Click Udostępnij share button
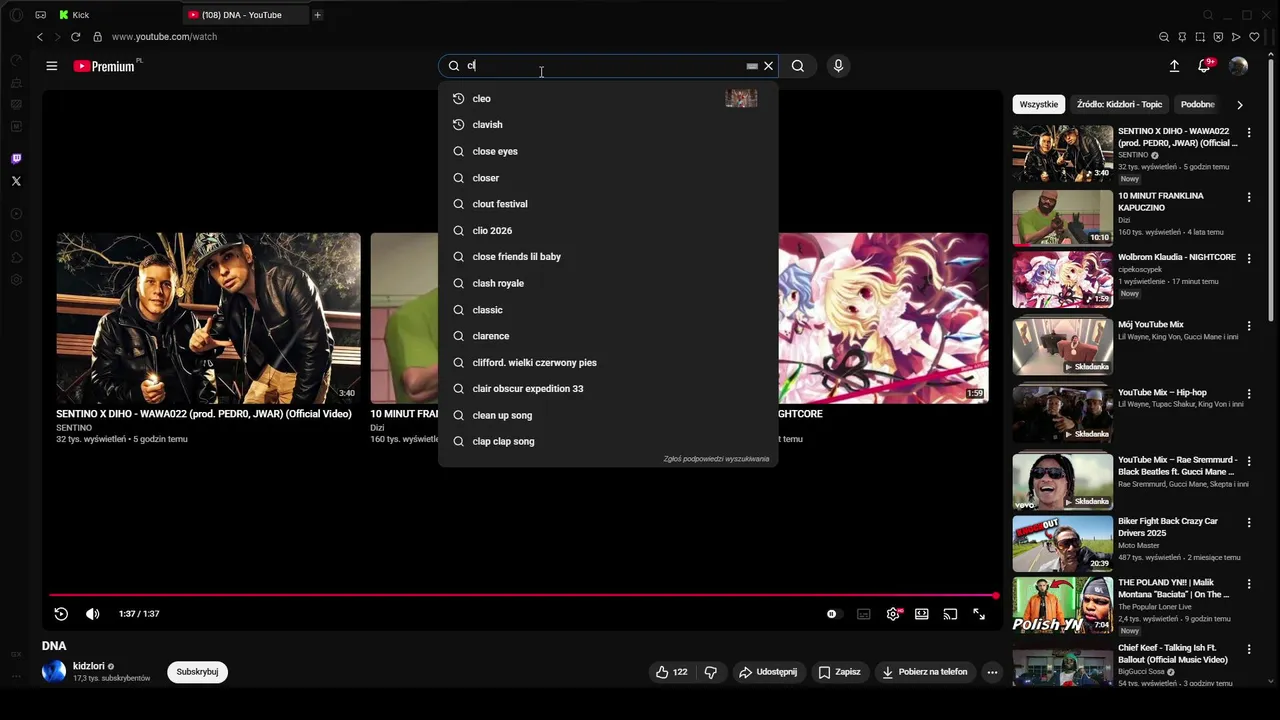Screen dimensions: 1280x720 [768, 672]
